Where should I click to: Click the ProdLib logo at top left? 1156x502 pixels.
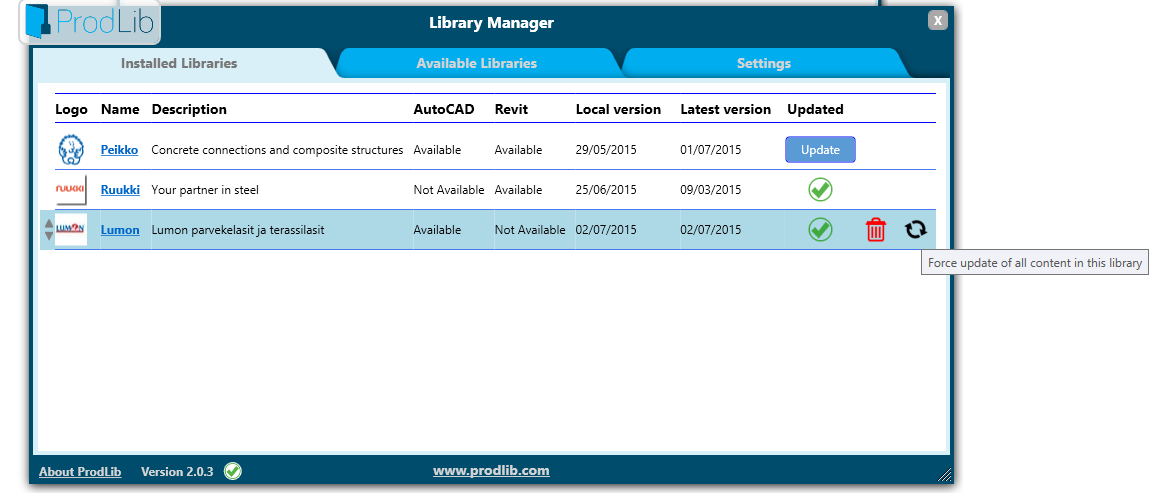(x=90, y=21)
